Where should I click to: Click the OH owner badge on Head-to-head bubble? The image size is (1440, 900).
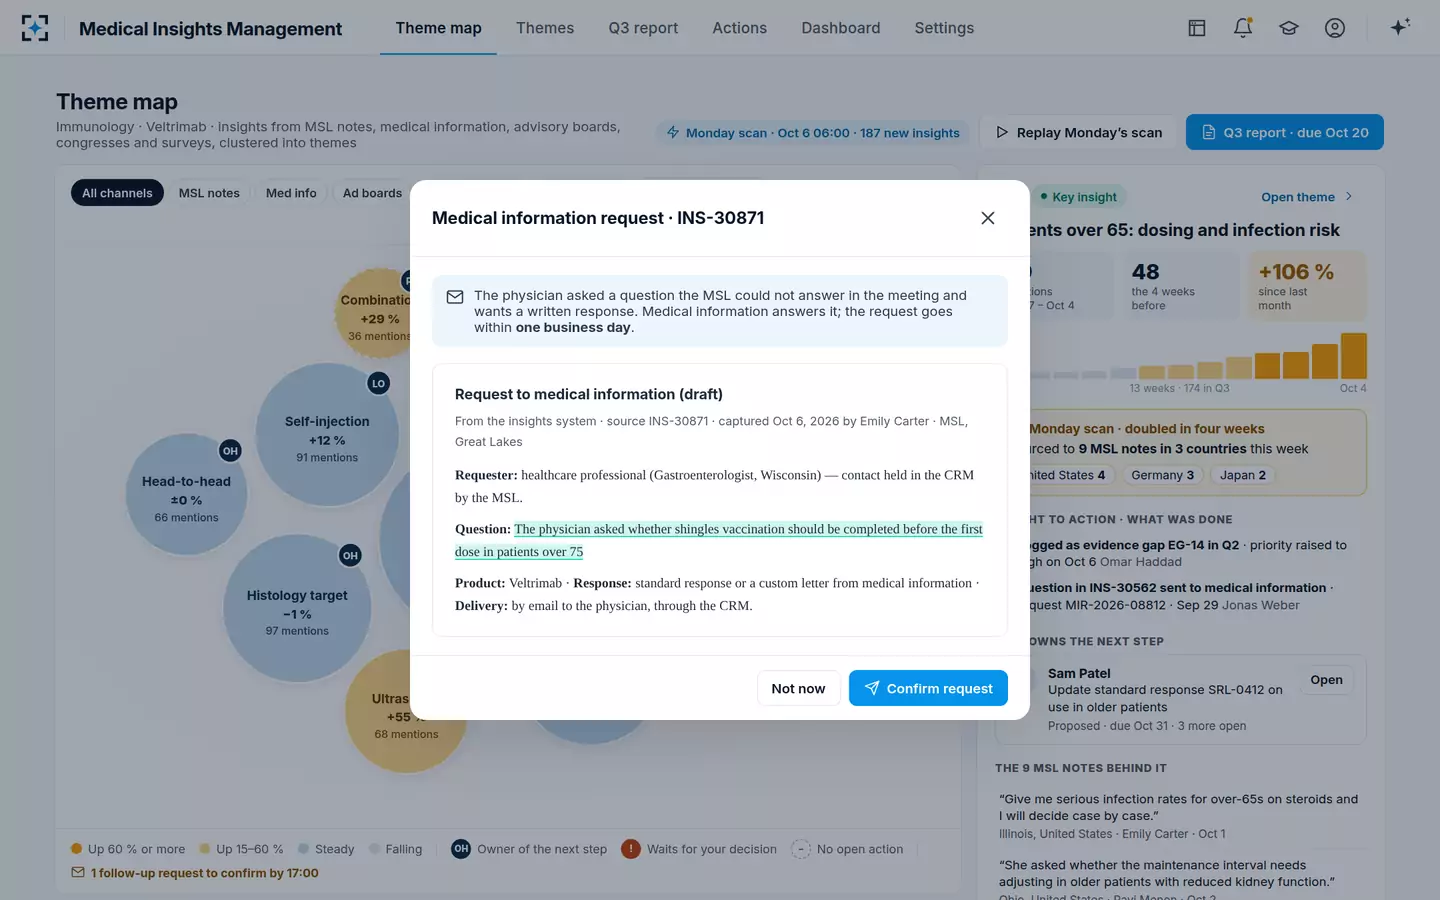[230, 451]
